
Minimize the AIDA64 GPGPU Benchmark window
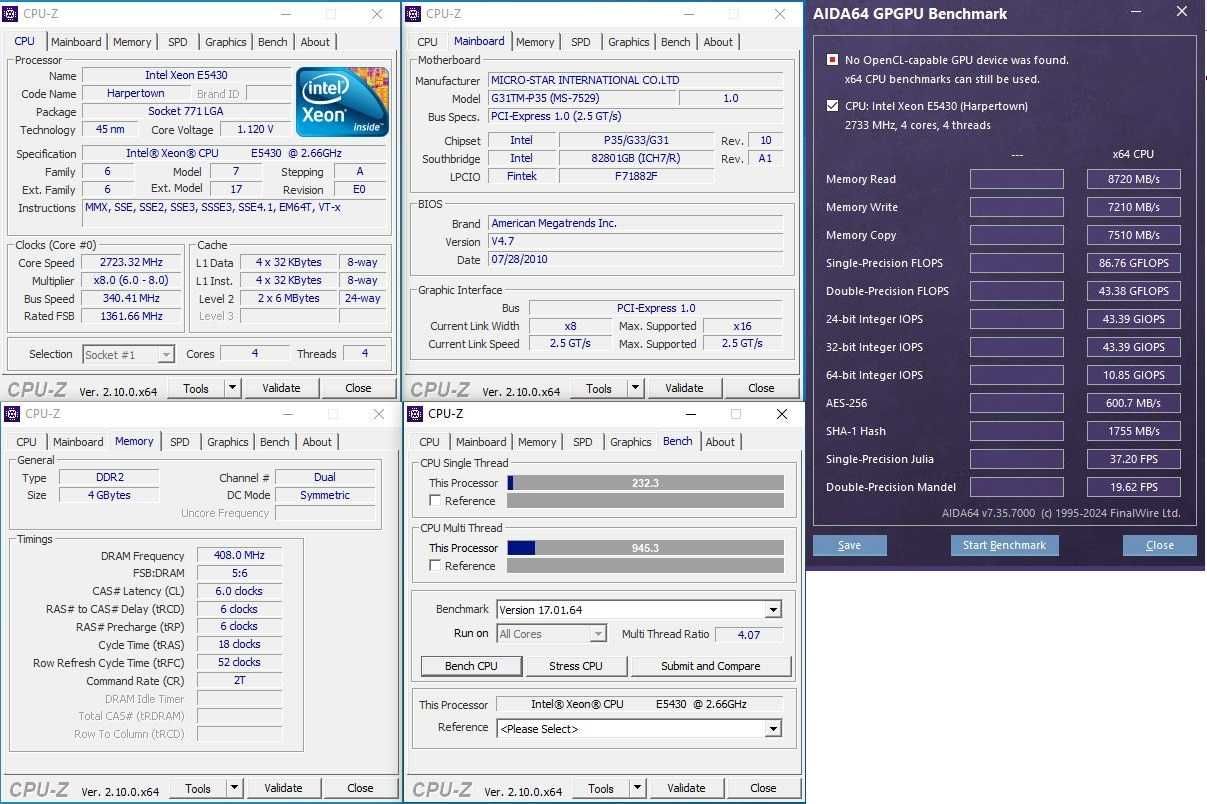click(x=1135, y=13)
